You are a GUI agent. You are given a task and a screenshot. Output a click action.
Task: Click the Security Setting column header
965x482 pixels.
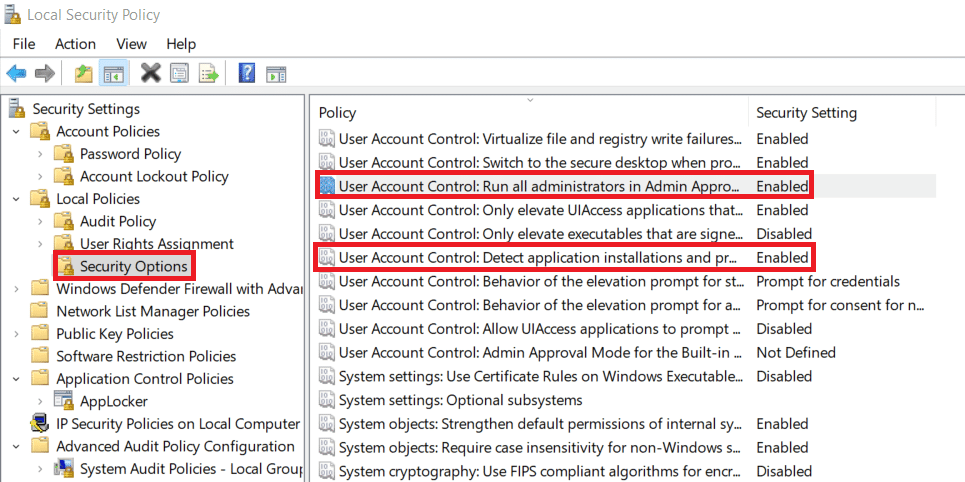coord(806,113)
